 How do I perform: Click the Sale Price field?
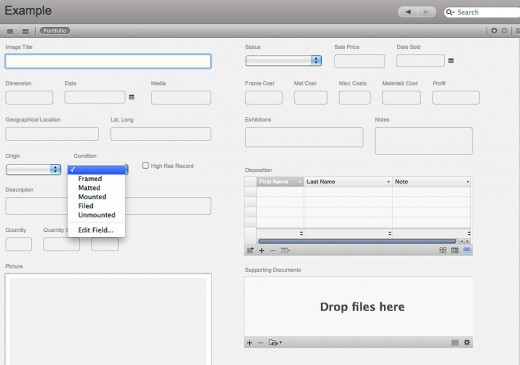(x=359, y=61)
